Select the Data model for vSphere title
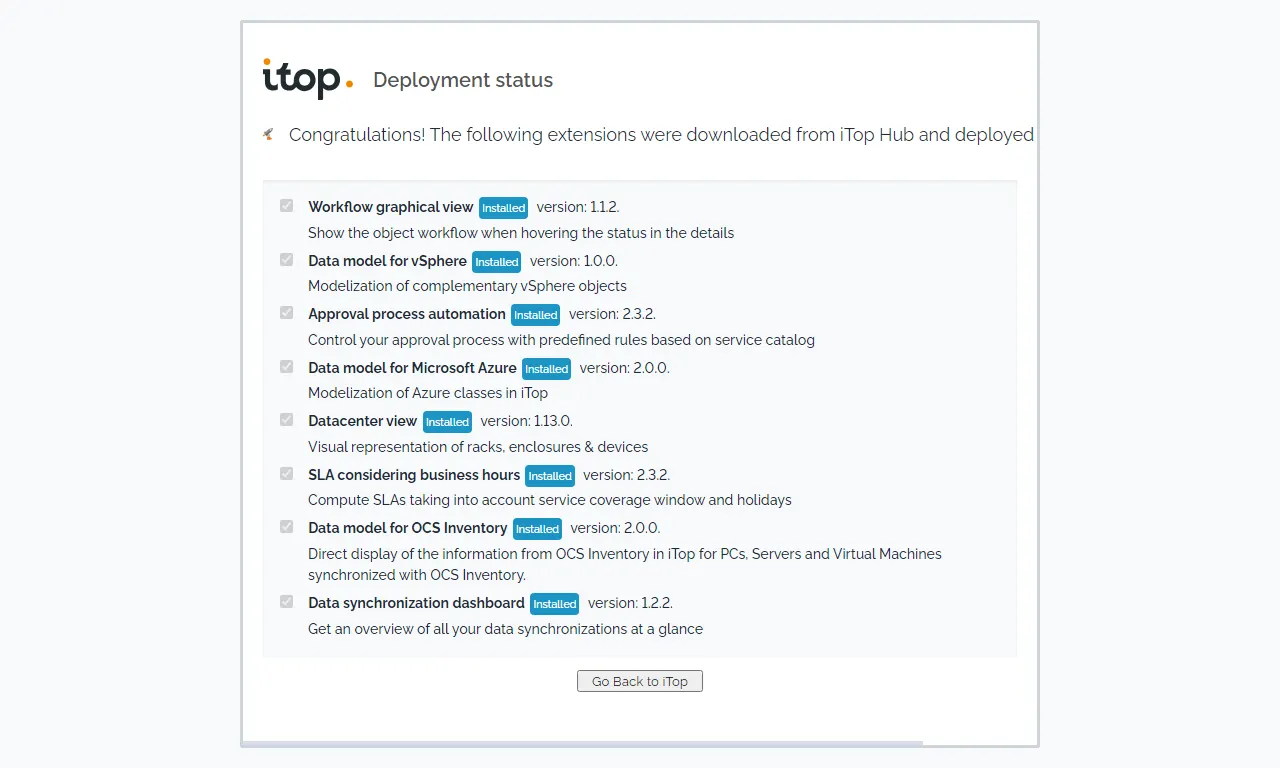 coord(387,261)
